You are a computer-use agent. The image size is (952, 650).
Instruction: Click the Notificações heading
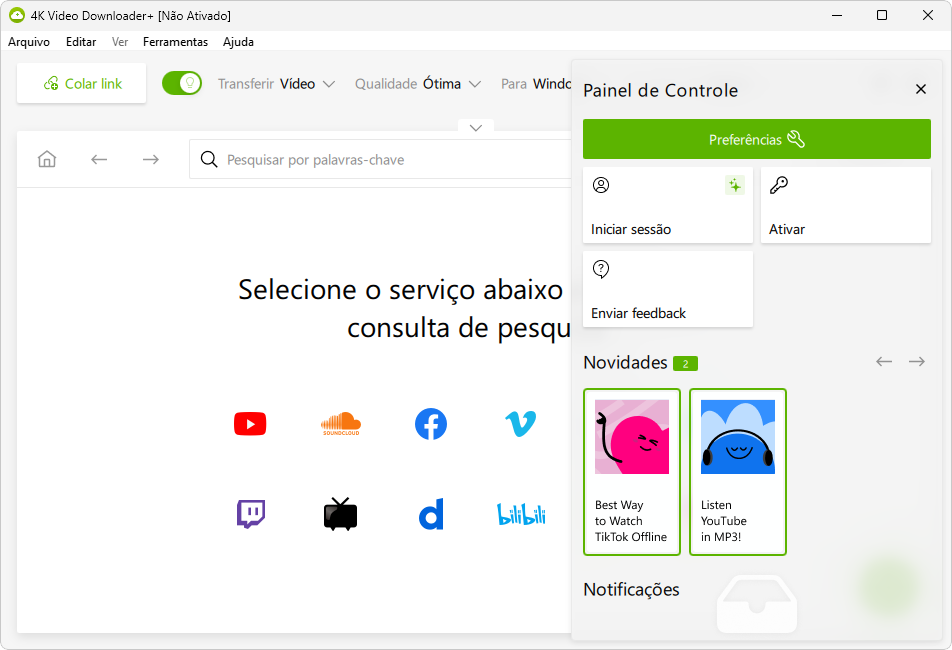[x=631, y=589]
